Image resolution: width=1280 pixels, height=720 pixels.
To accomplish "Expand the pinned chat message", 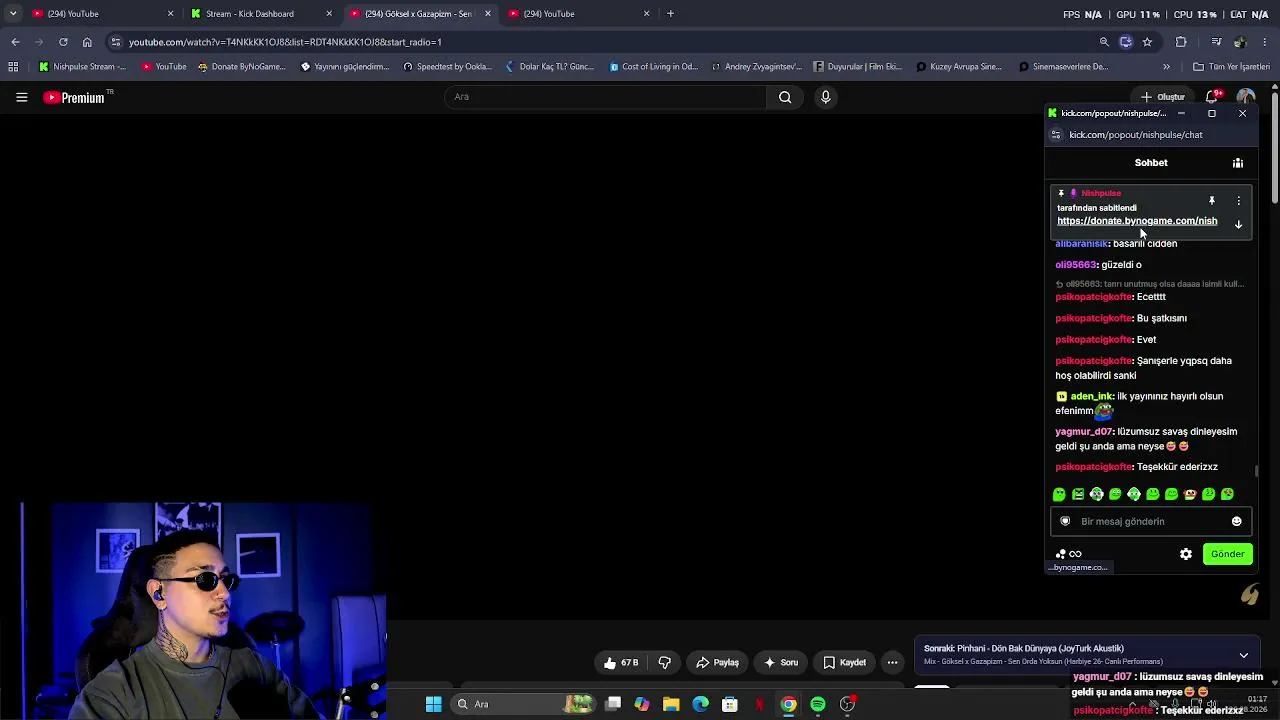I will pos(1238,224).
